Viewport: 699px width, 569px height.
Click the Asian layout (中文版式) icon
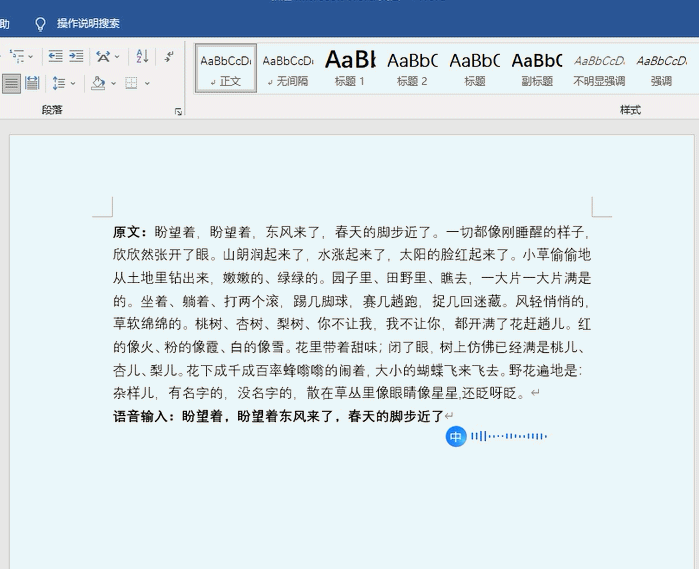coord(103,57)
